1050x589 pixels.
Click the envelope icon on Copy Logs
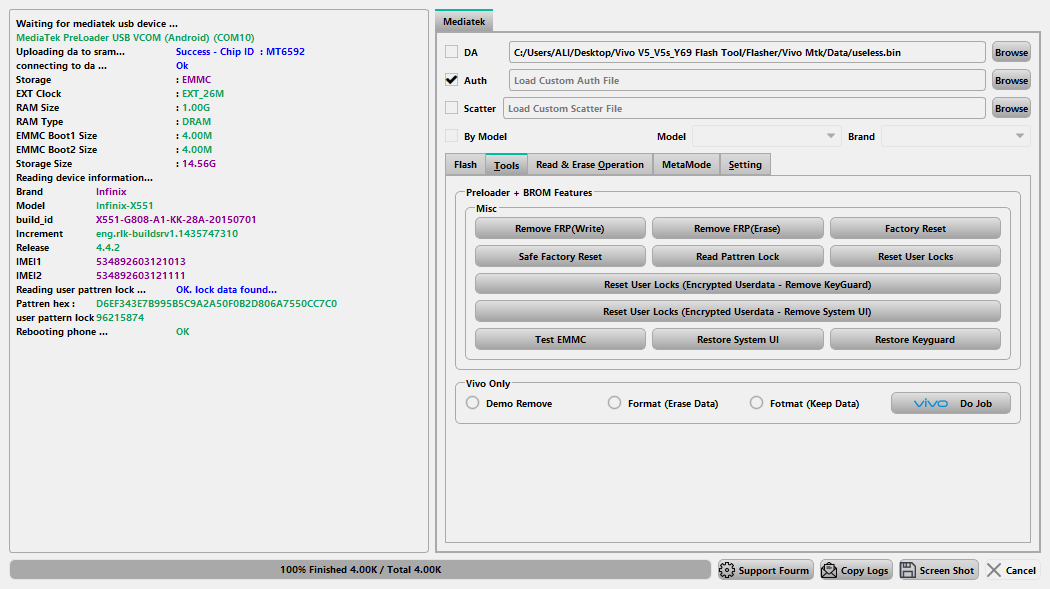tap(829, 570)
